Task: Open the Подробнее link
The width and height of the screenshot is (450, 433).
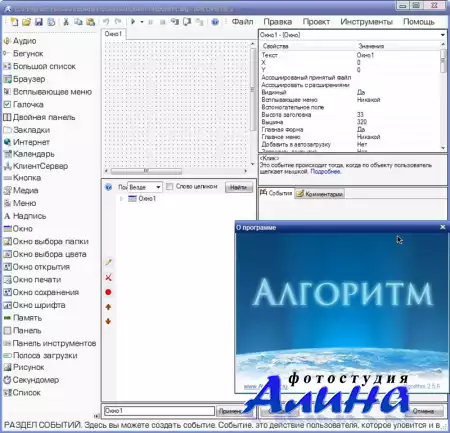Action: (x=325, y=172)
